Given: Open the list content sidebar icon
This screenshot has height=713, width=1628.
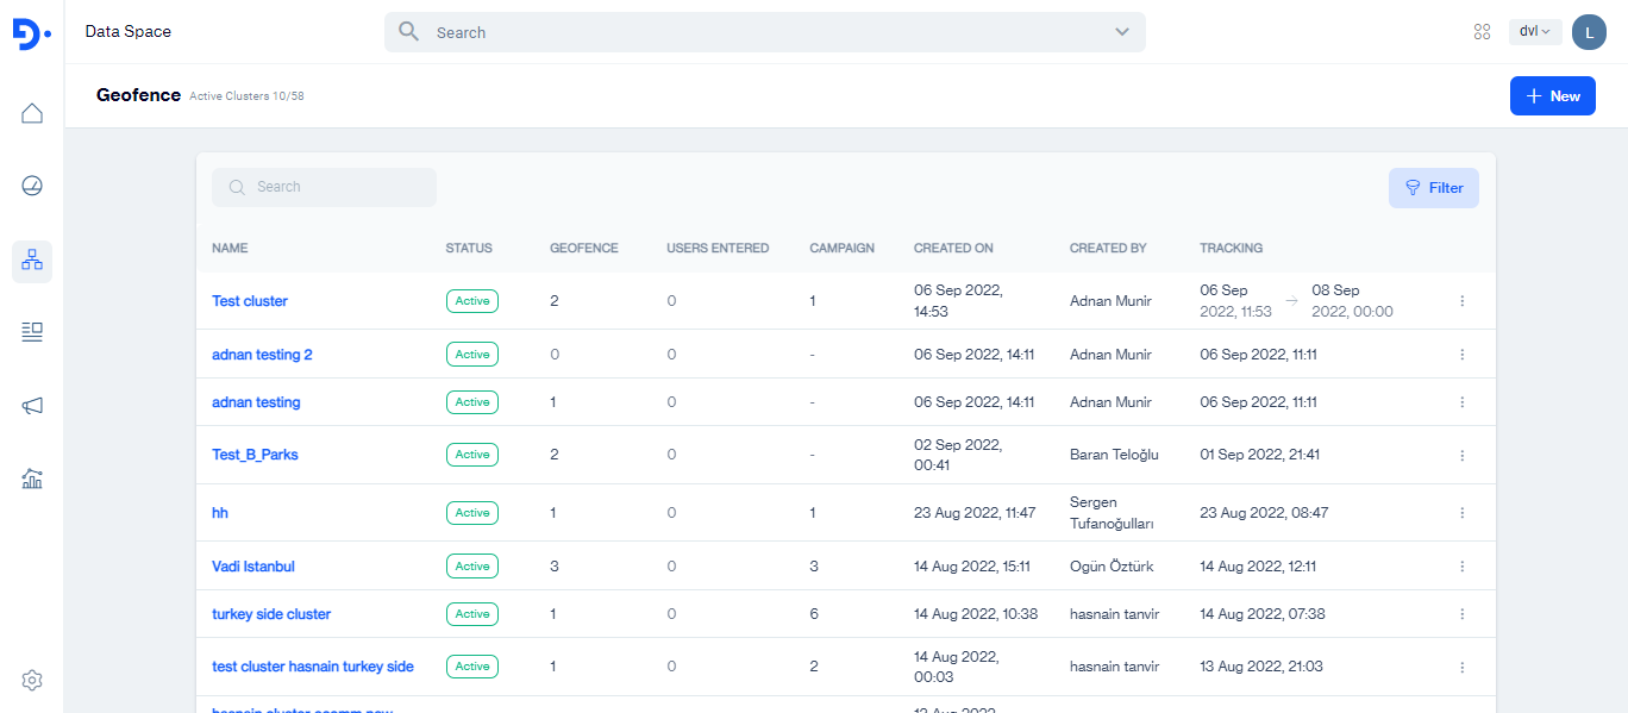Looking at the screenshot, I should point(32,332).
